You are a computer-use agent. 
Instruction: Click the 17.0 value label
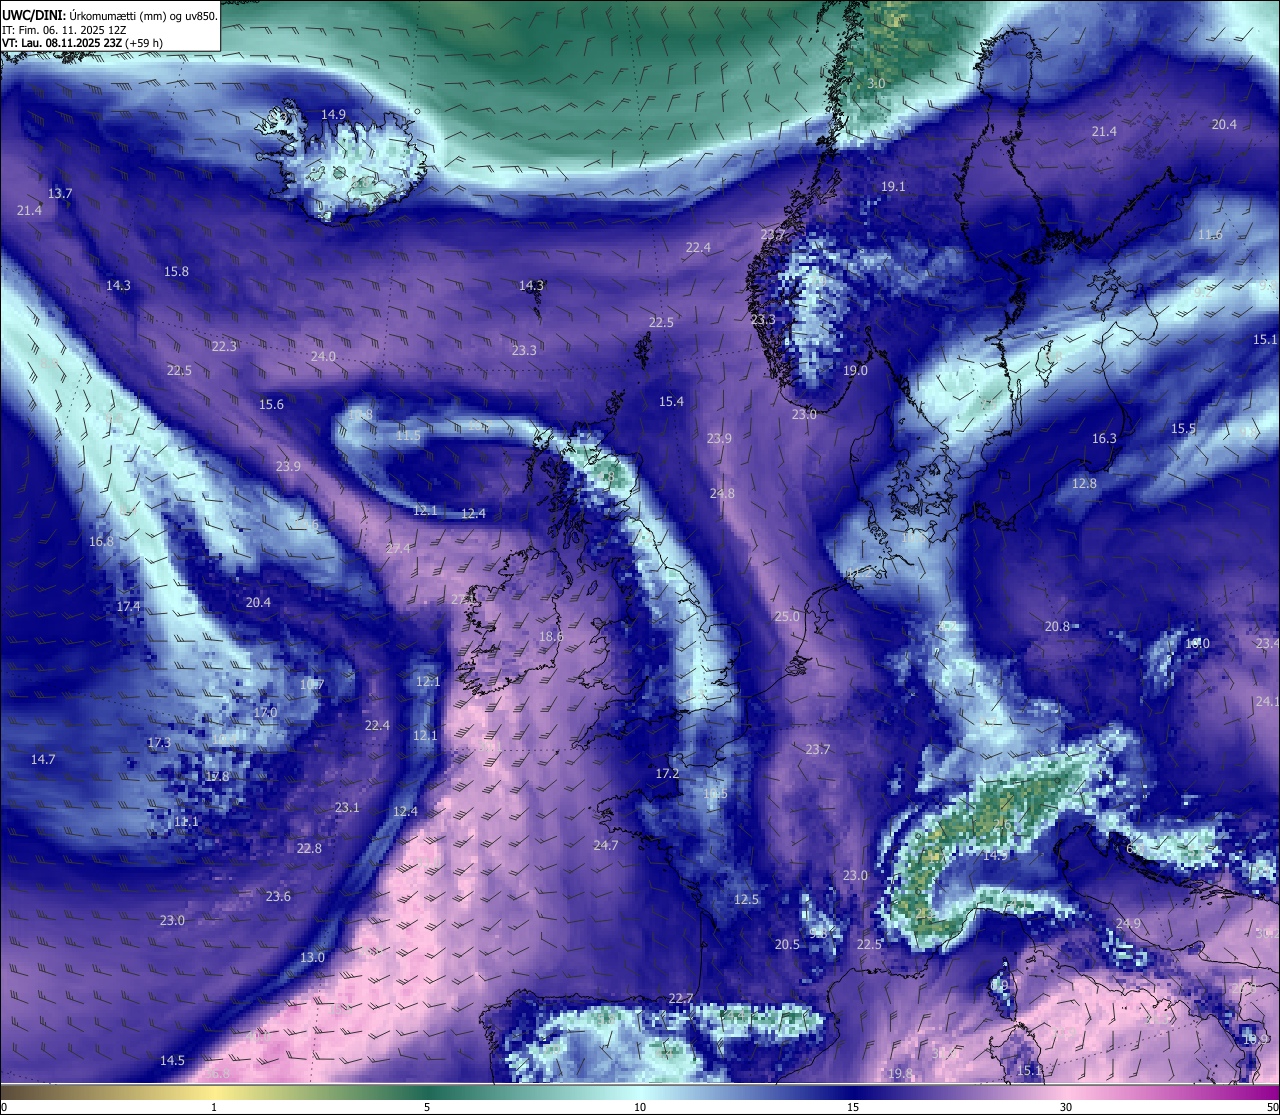click(265, 713)
